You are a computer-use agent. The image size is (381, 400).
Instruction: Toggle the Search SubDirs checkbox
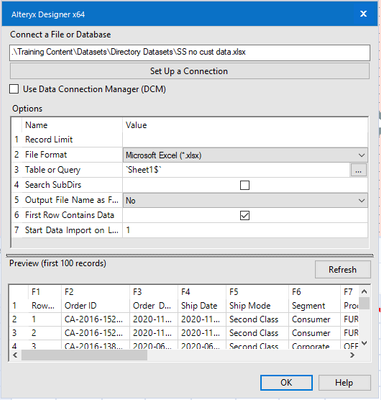(245, 185)
